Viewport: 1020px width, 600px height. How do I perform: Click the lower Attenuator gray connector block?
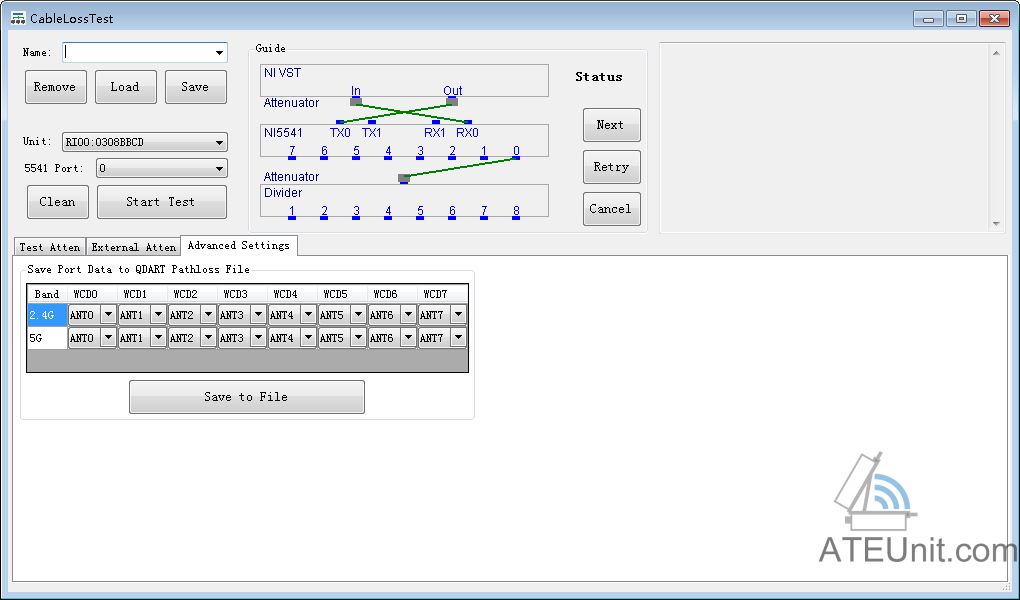(x=404, y=178)
